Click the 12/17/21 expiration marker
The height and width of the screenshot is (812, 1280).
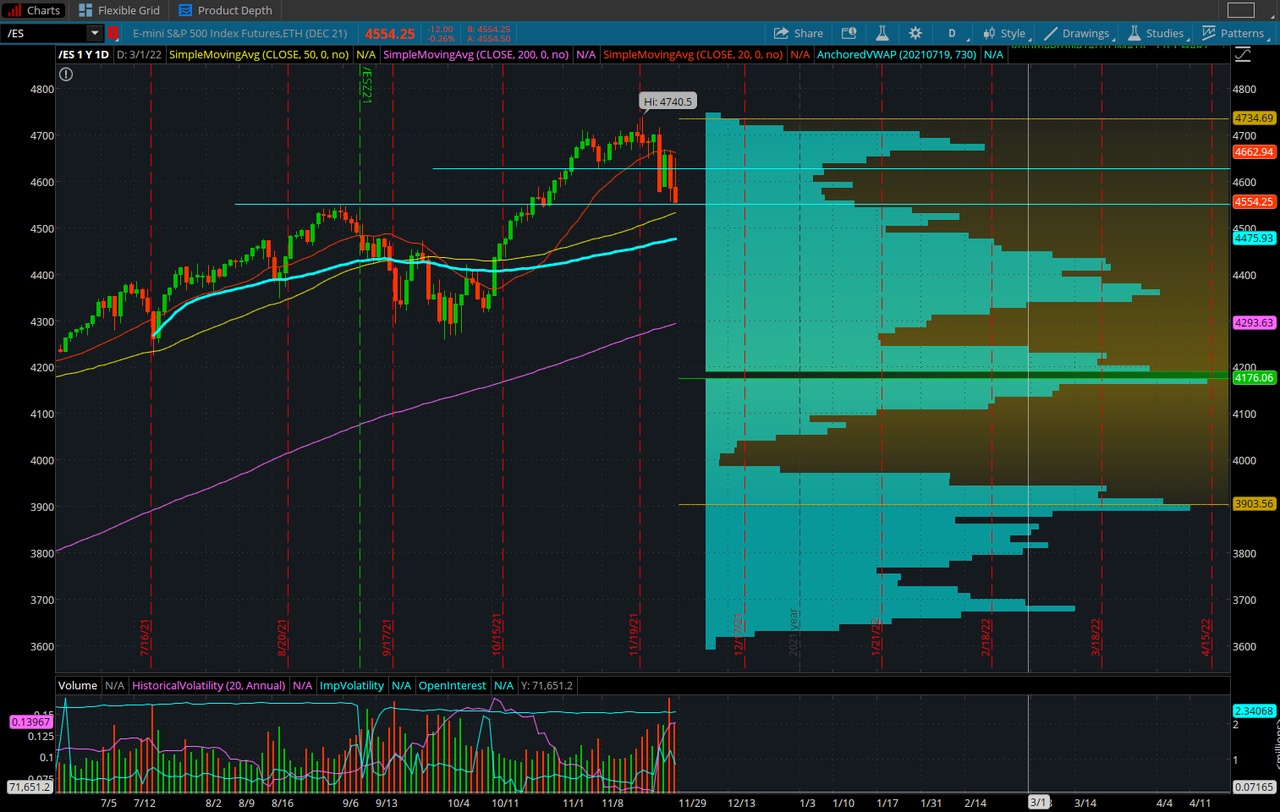(739, 633)
